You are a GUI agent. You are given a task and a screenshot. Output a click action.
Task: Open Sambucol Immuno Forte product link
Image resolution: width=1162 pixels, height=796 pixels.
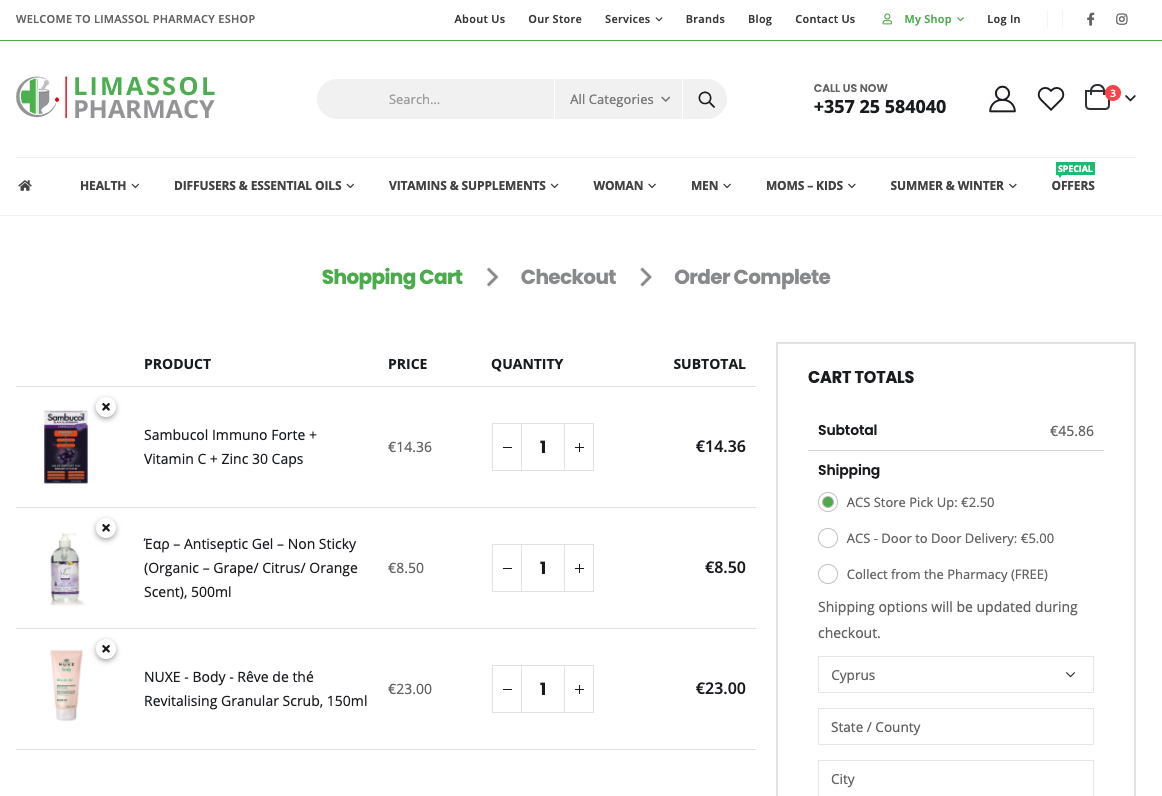point(230,447)
